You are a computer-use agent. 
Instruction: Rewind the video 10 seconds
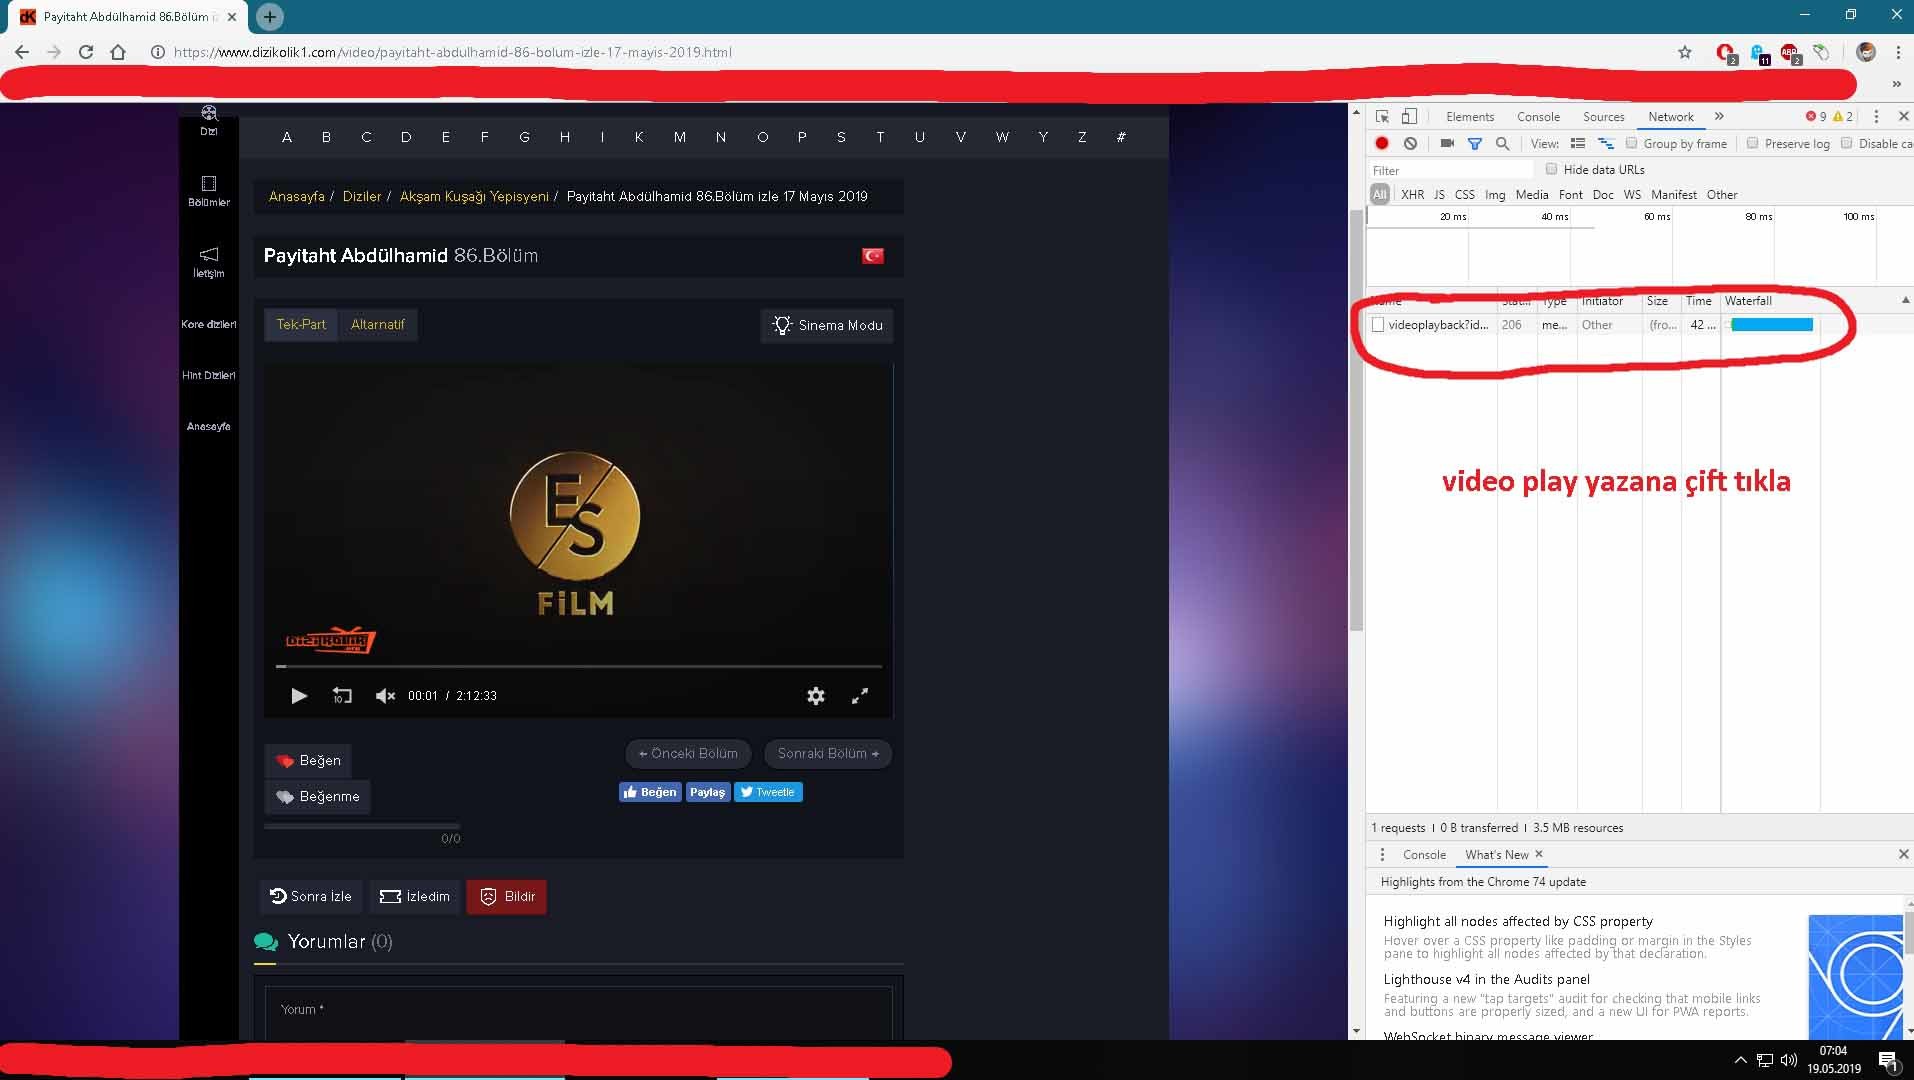point(342,696)
